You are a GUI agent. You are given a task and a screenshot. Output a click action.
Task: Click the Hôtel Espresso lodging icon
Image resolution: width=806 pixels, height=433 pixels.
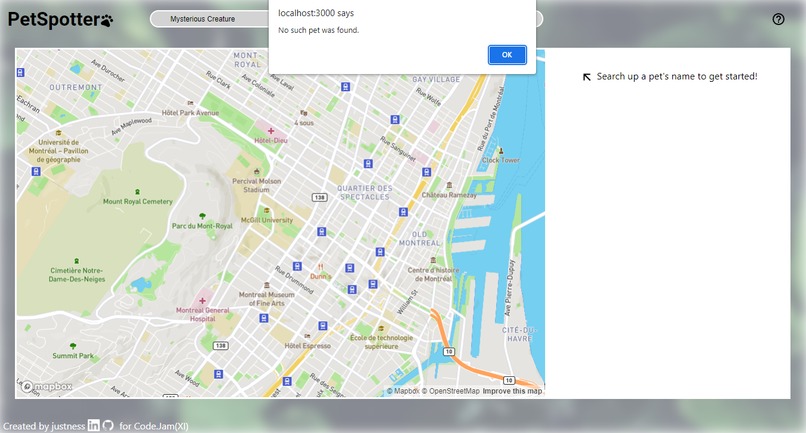pyautogui.click(x=307, y=336)
